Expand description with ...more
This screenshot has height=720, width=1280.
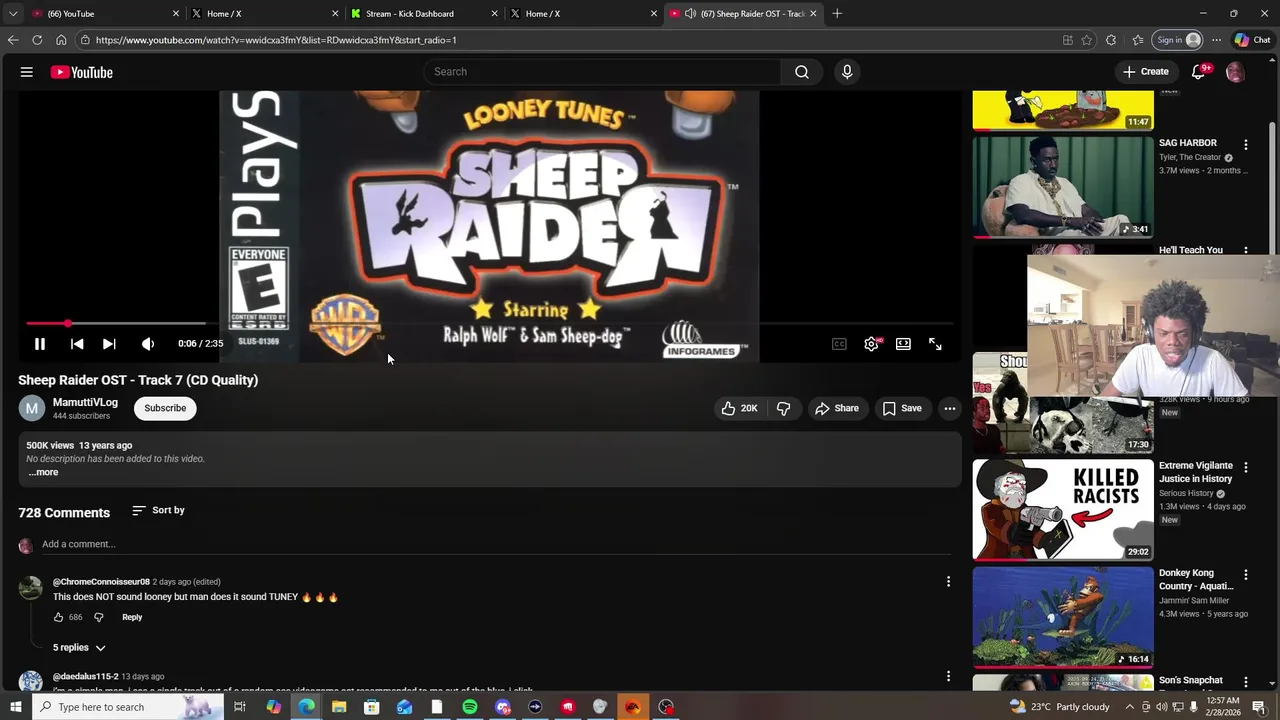(x=43, y=472)
